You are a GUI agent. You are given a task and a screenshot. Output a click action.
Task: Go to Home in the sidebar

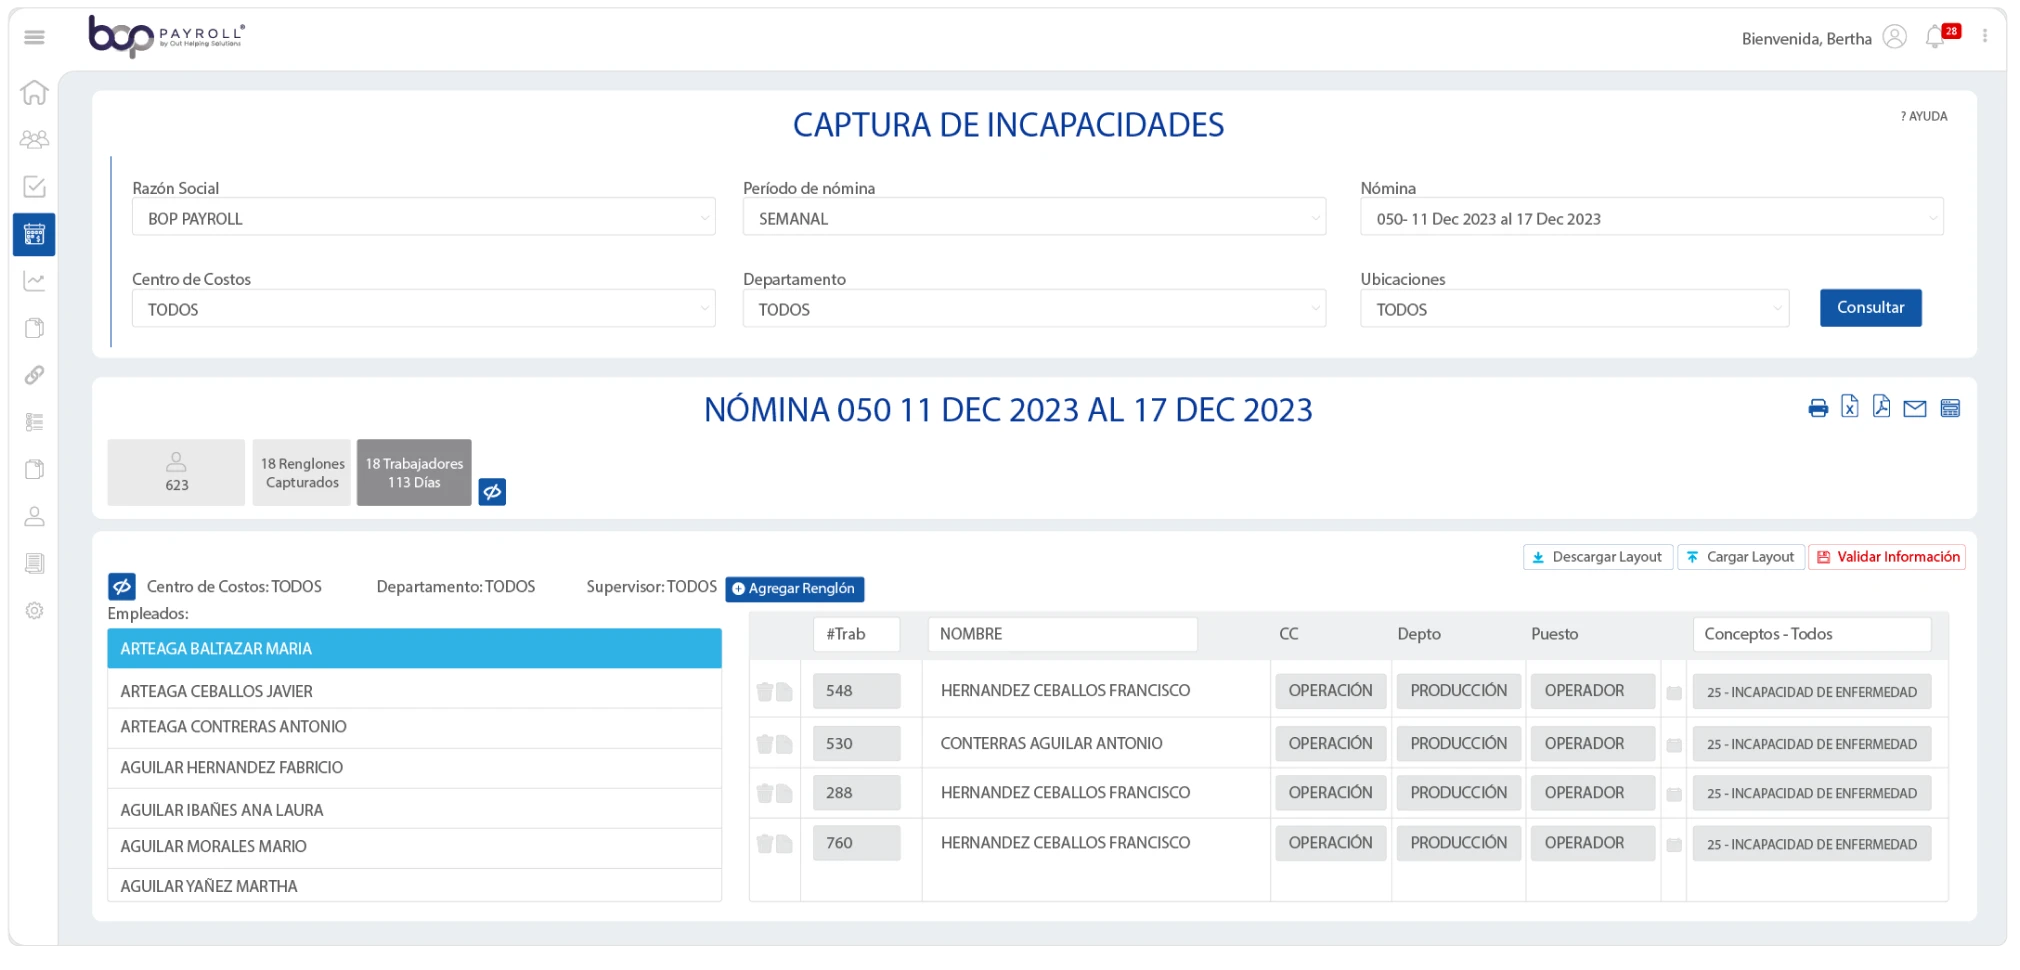(34, 92)
